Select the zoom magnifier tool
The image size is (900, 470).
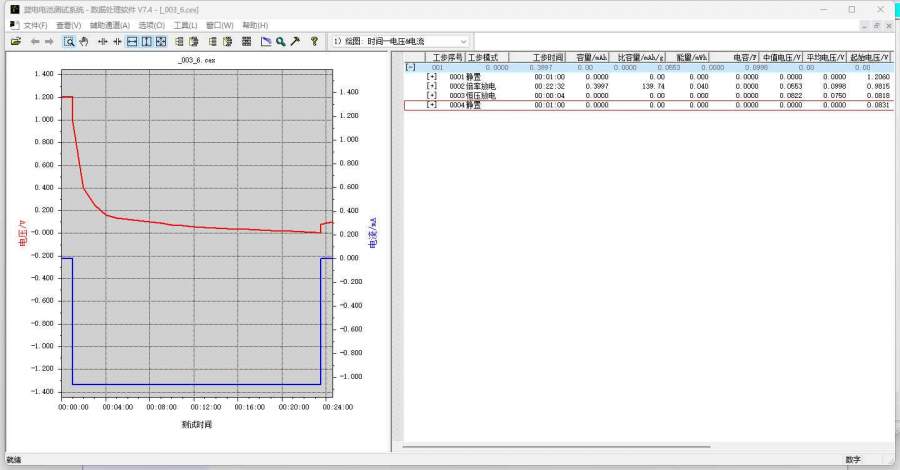tap(69, 41)
